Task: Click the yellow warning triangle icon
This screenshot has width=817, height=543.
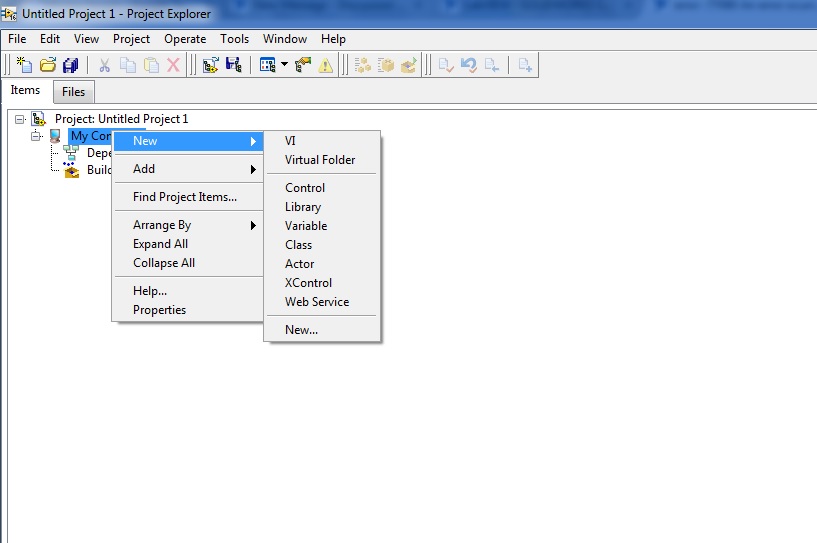Action: [x=325, y=66]
